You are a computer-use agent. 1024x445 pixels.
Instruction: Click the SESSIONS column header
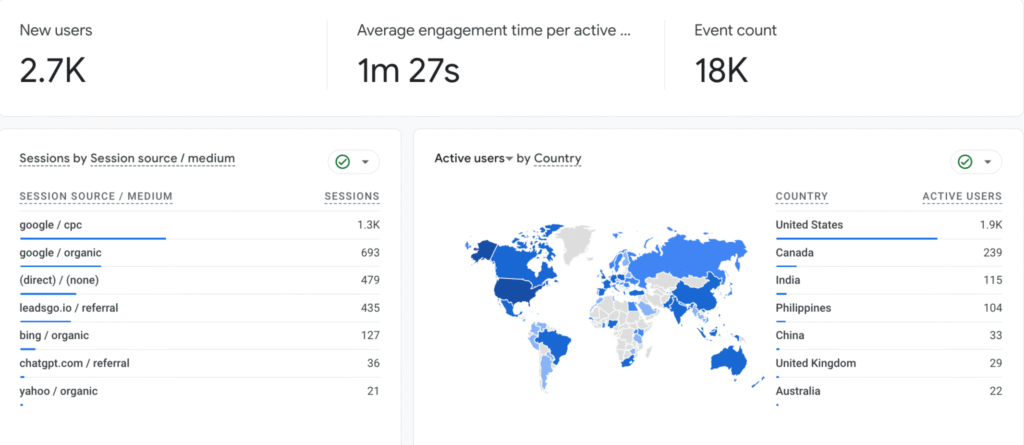[x=352, y=196]
